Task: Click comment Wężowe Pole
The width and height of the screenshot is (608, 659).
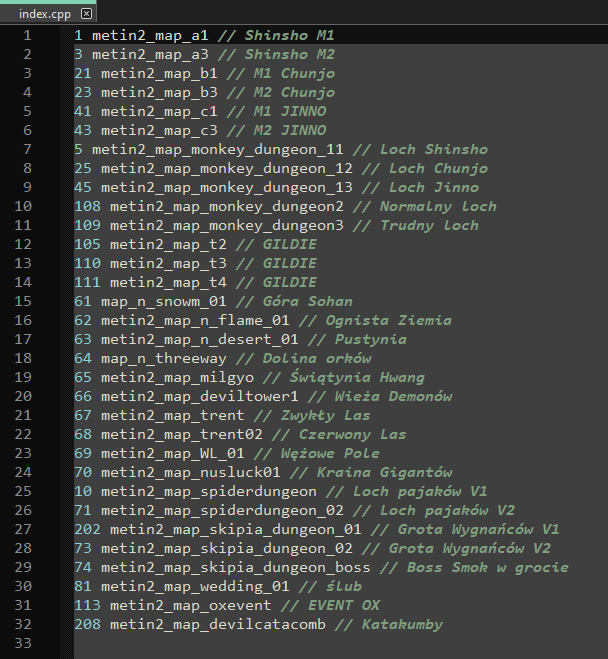Action: click(330, 453)
